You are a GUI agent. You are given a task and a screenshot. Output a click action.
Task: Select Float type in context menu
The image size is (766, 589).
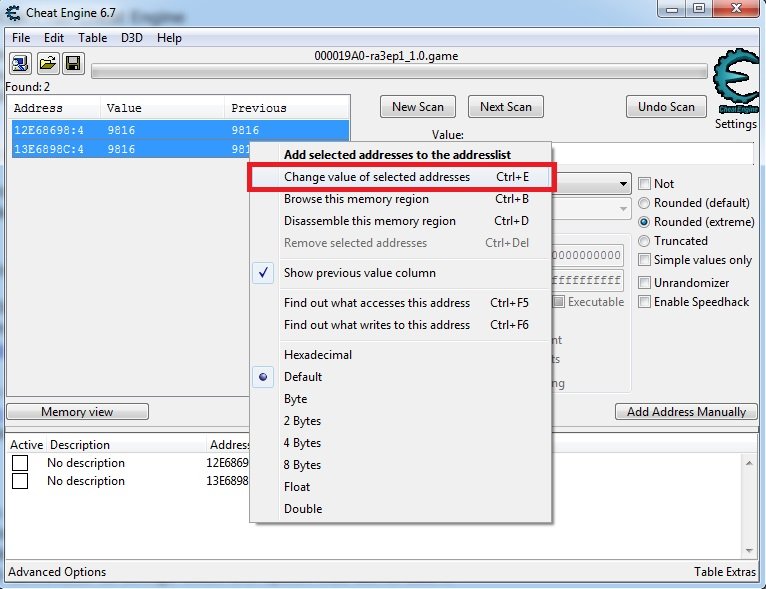click(x=401, y=486)
